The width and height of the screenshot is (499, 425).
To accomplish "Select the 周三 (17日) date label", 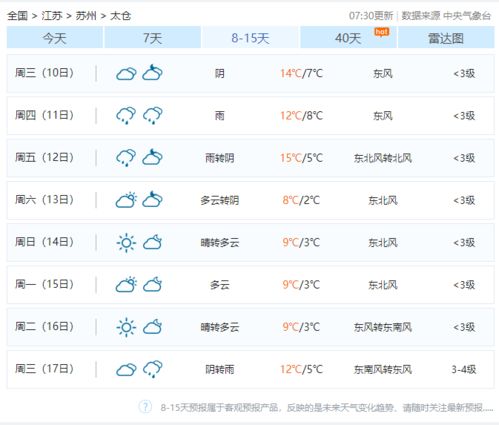I will coord(44,368).
